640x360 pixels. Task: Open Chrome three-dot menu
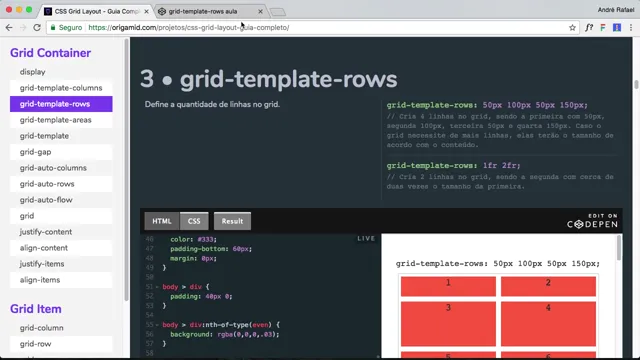(631, 28)
